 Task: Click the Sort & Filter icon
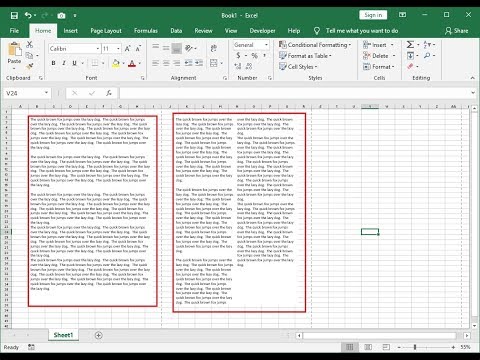427,44
